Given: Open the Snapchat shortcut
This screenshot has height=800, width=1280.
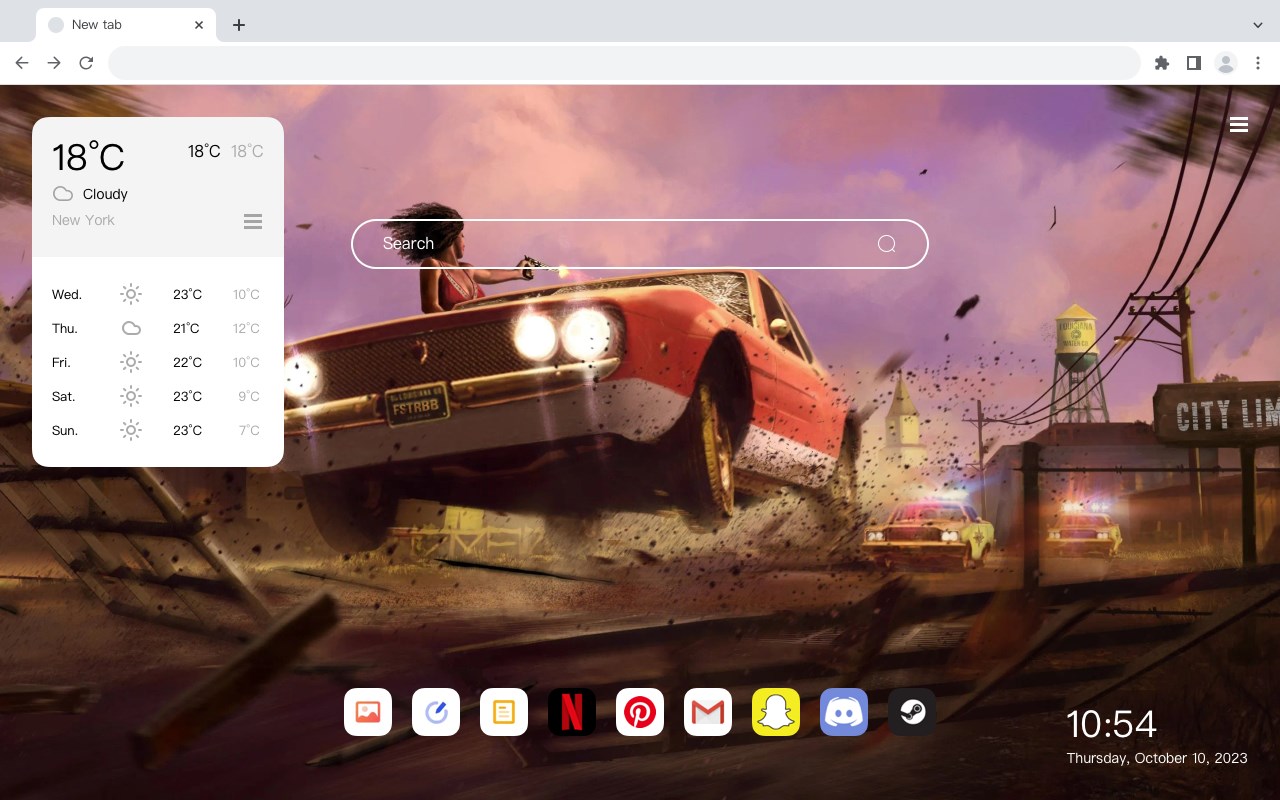Looking at the screenshot, I should point(776,712).
